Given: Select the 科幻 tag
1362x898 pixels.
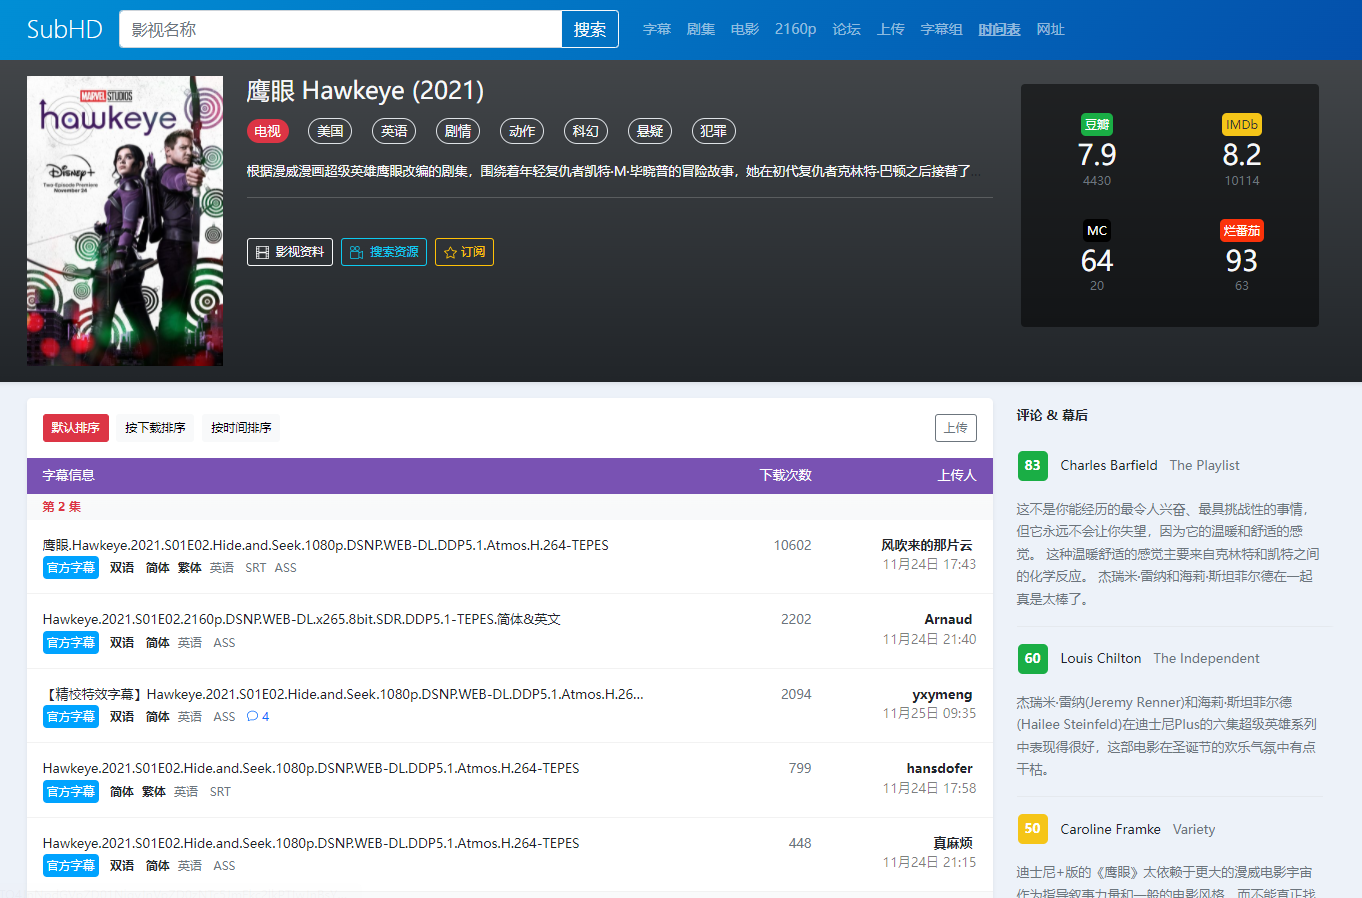Looking at the screenshot, I should 586,131.
